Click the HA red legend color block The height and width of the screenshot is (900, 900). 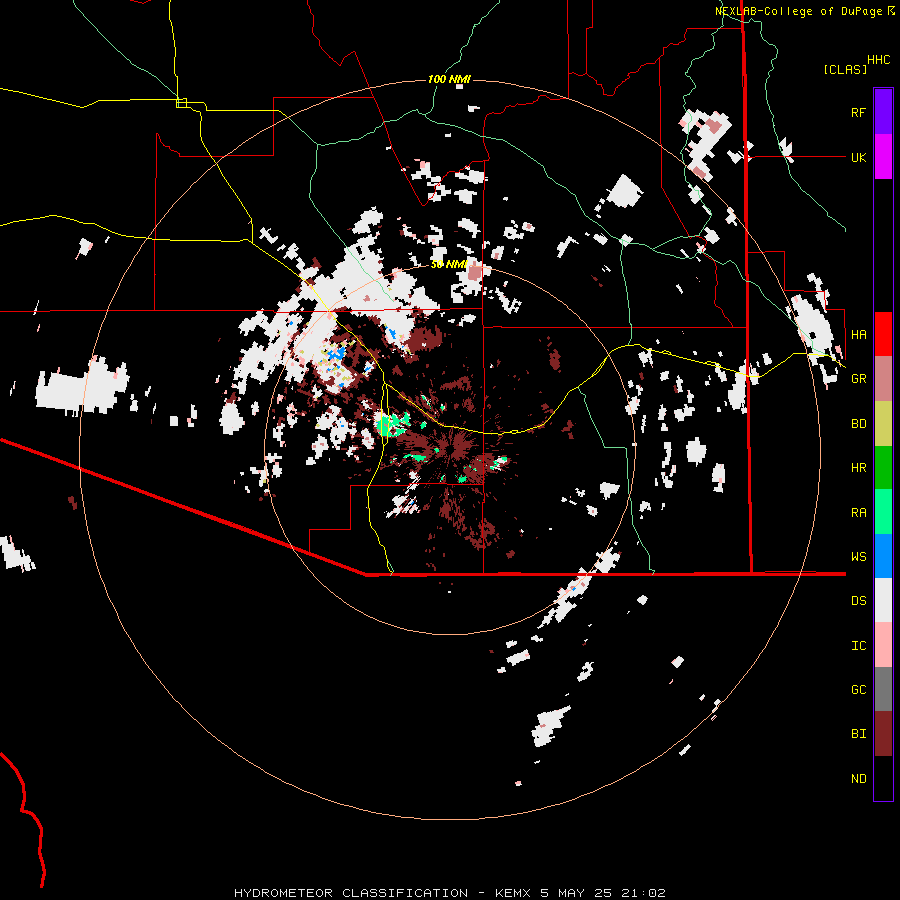pyautogui.click(x=883, y=334)
